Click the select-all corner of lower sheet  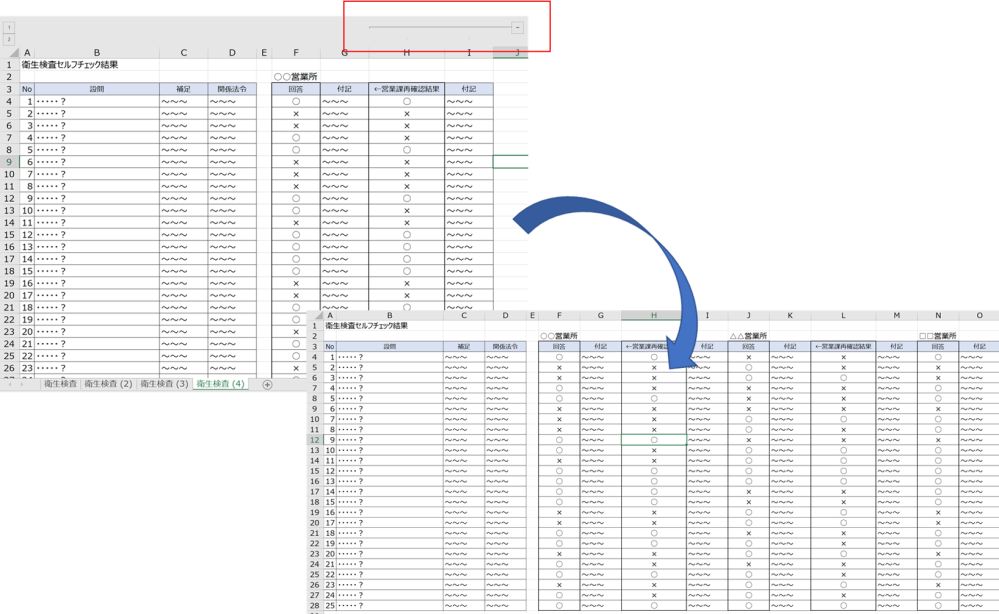tap(316, 315)
